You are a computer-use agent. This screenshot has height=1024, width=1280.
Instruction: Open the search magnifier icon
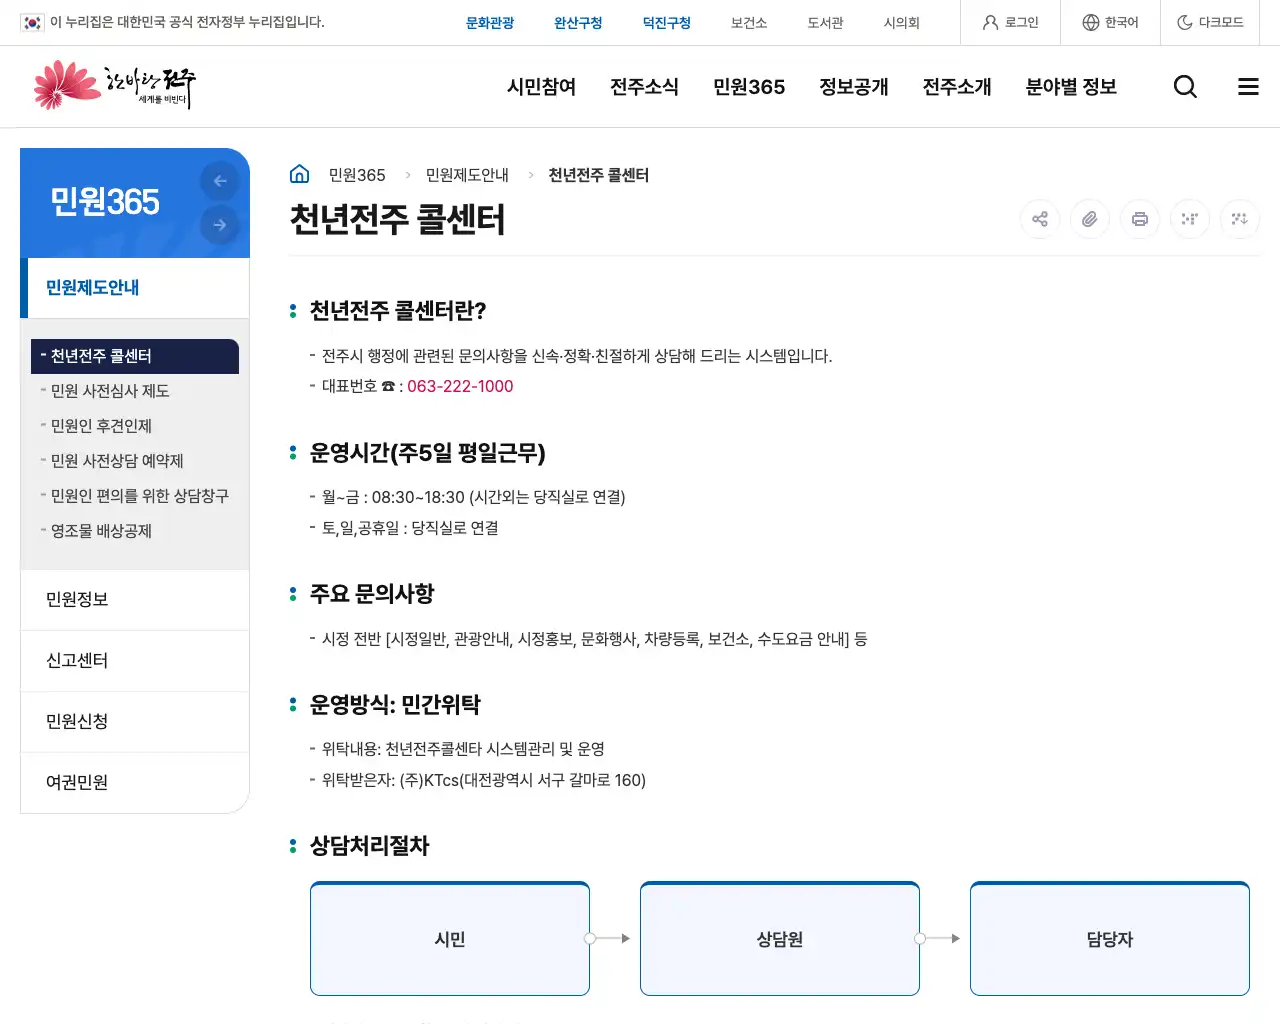click(x=1185, y=87)
